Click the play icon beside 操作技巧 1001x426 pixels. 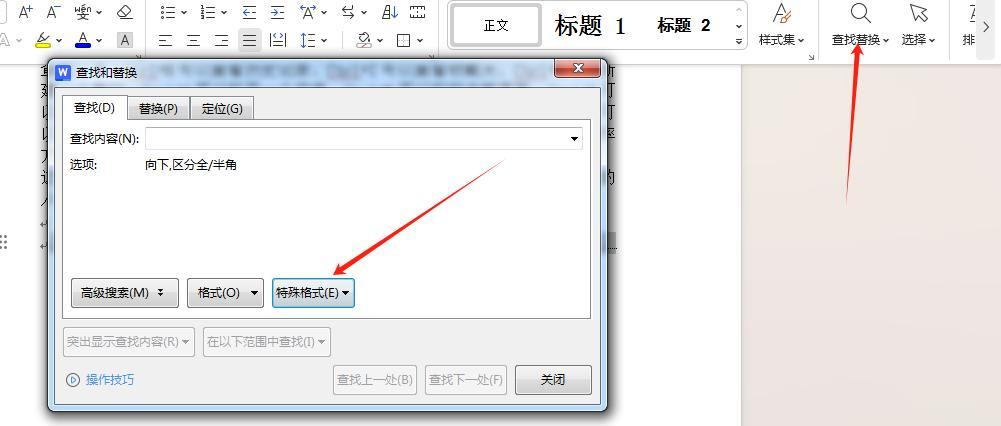pos(73,380)
